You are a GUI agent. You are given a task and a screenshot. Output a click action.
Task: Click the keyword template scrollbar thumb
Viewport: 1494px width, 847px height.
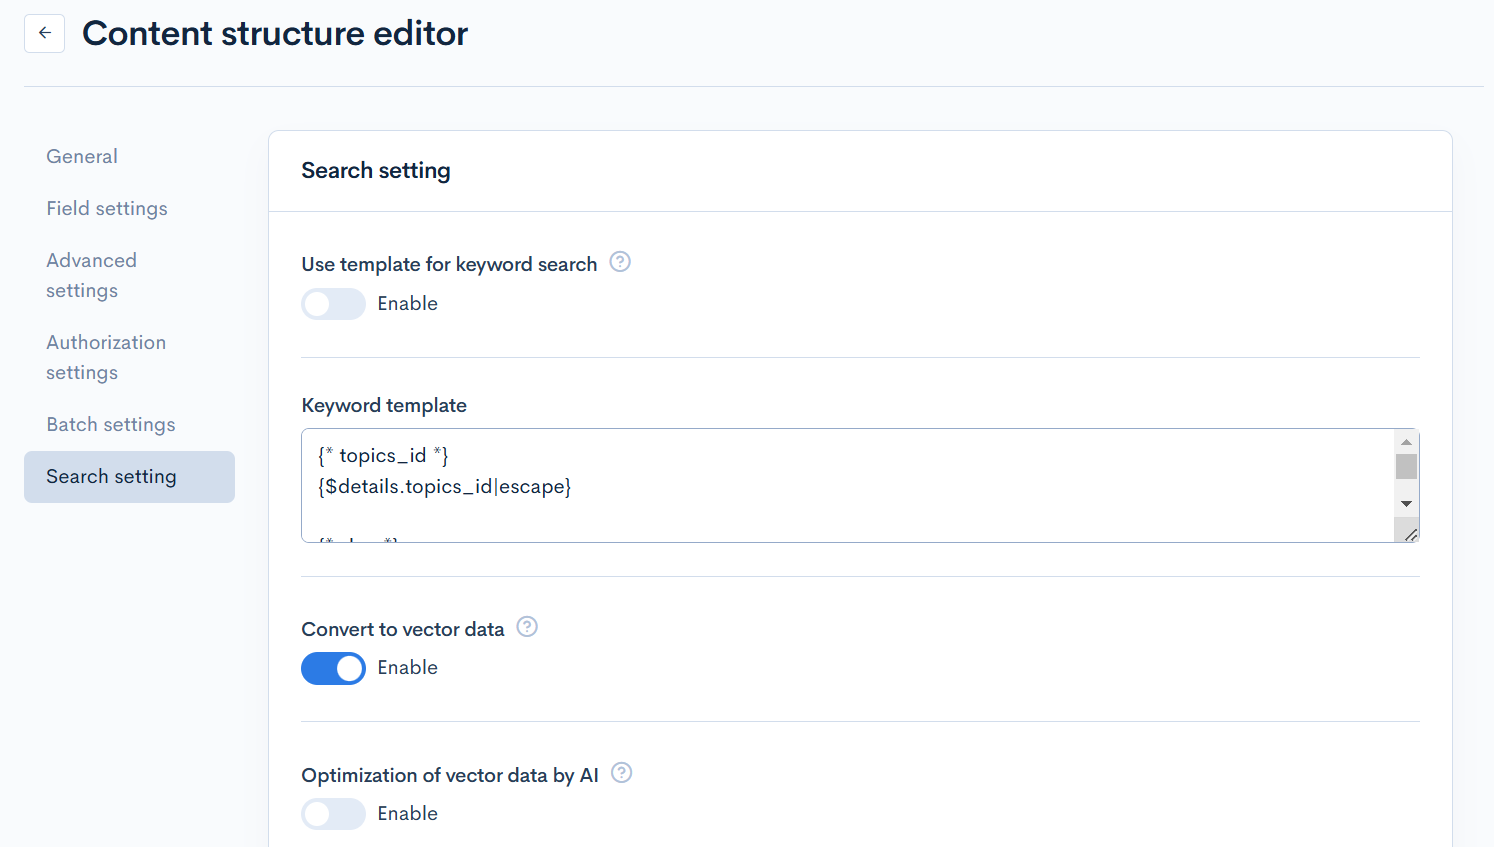tap(1406, 467)
